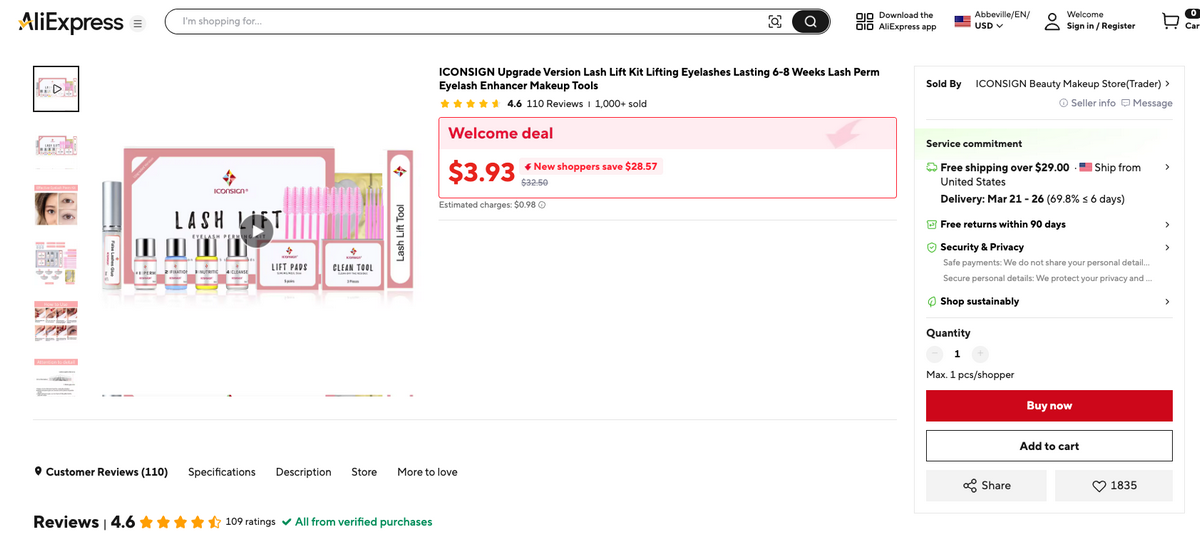Expand Security & Privacy details
Viewport: 1200px width, 535px height.
[x=1166, y=247]
